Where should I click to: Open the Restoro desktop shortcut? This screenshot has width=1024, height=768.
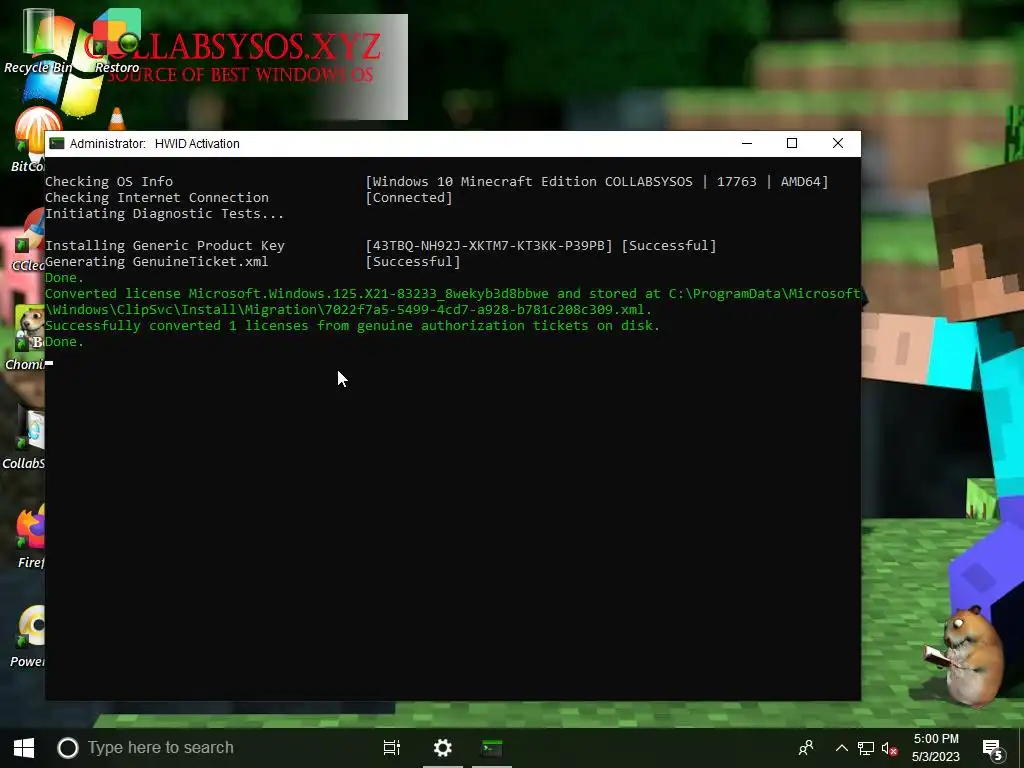(117, 40)
